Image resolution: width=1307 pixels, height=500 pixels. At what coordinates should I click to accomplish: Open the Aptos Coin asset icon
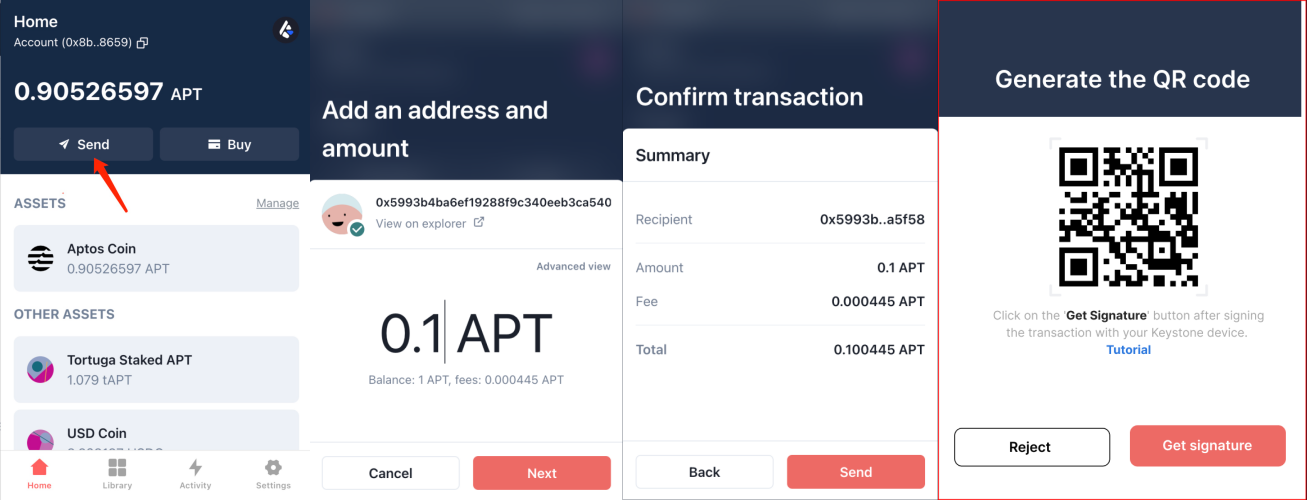click(40, 259)
